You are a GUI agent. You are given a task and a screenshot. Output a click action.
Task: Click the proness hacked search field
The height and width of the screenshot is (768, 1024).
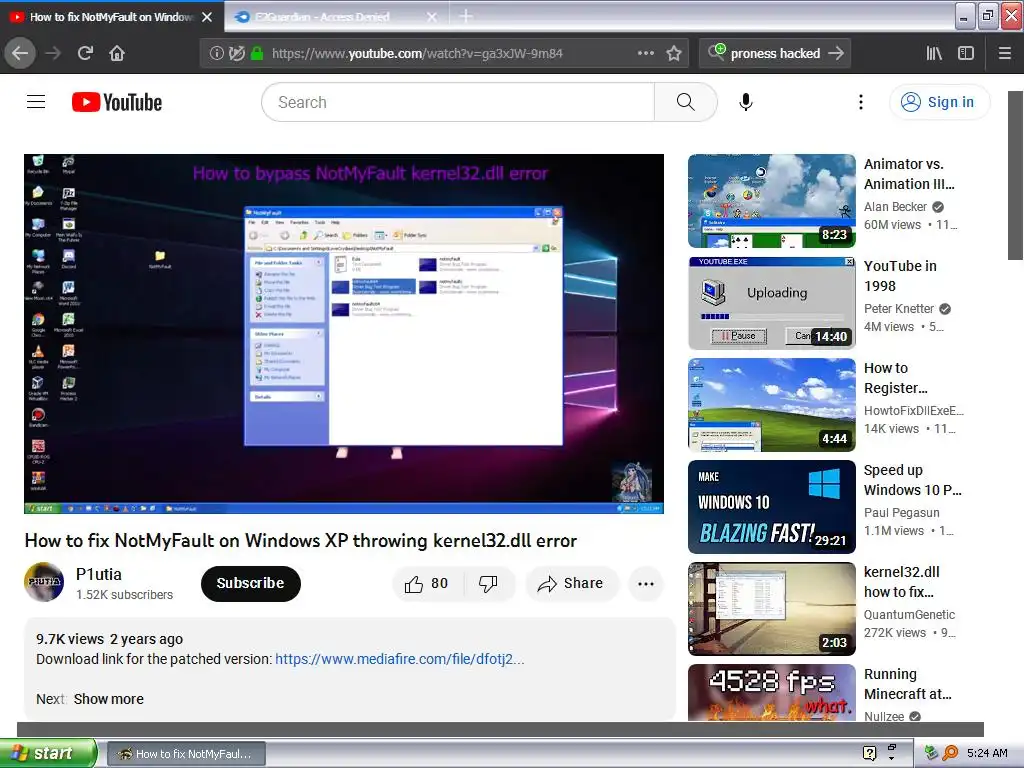click(775, 54)
